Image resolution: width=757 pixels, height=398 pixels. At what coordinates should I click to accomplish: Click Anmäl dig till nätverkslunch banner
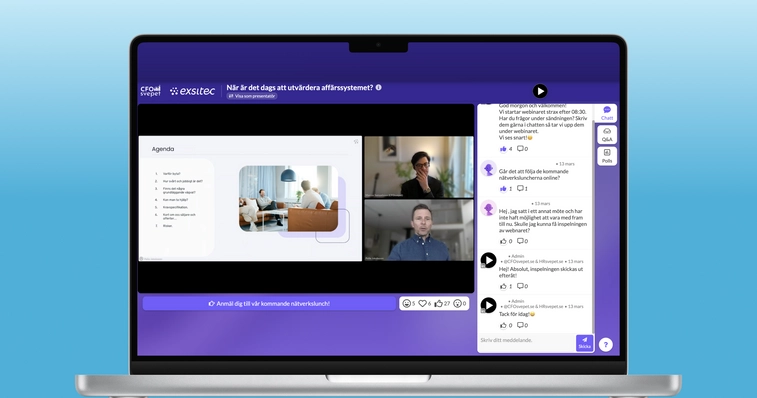[269, 303]
